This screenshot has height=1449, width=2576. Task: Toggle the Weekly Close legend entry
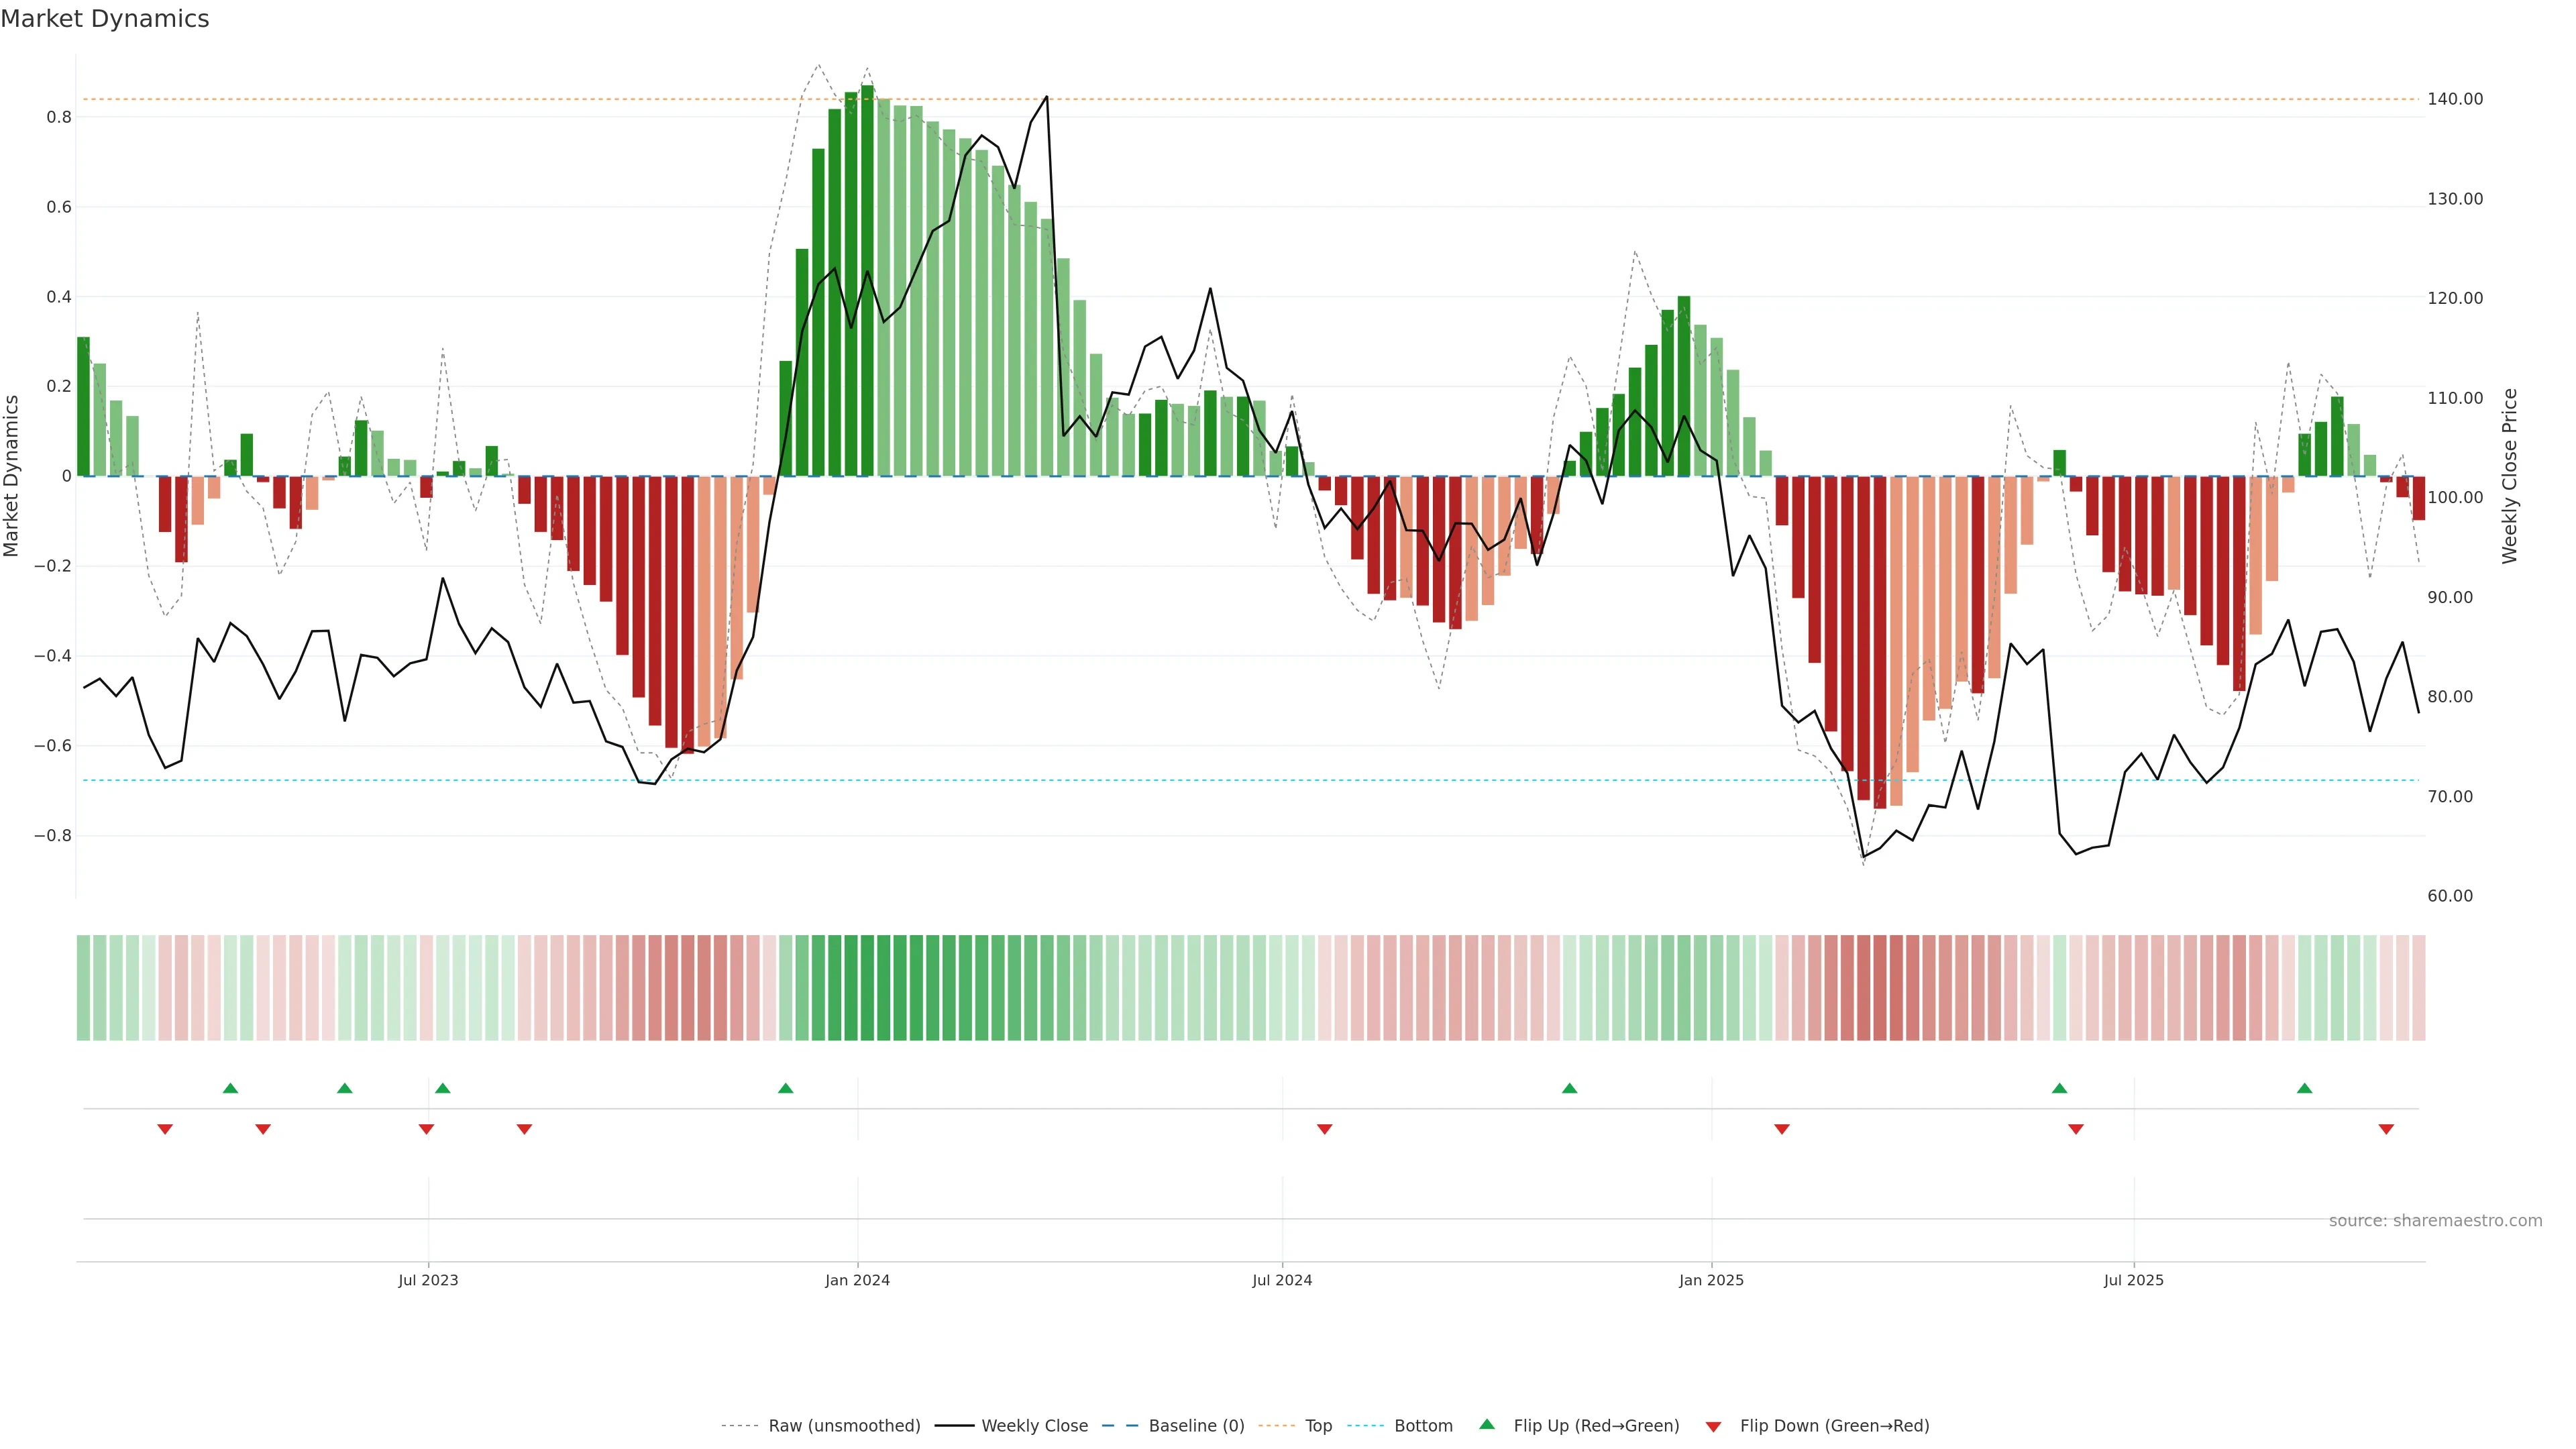pos(1034,1426)
